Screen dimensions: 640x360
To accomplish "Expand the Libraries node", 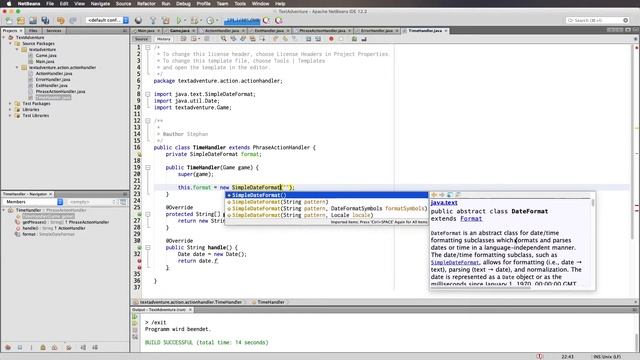I will click(11, 109).
